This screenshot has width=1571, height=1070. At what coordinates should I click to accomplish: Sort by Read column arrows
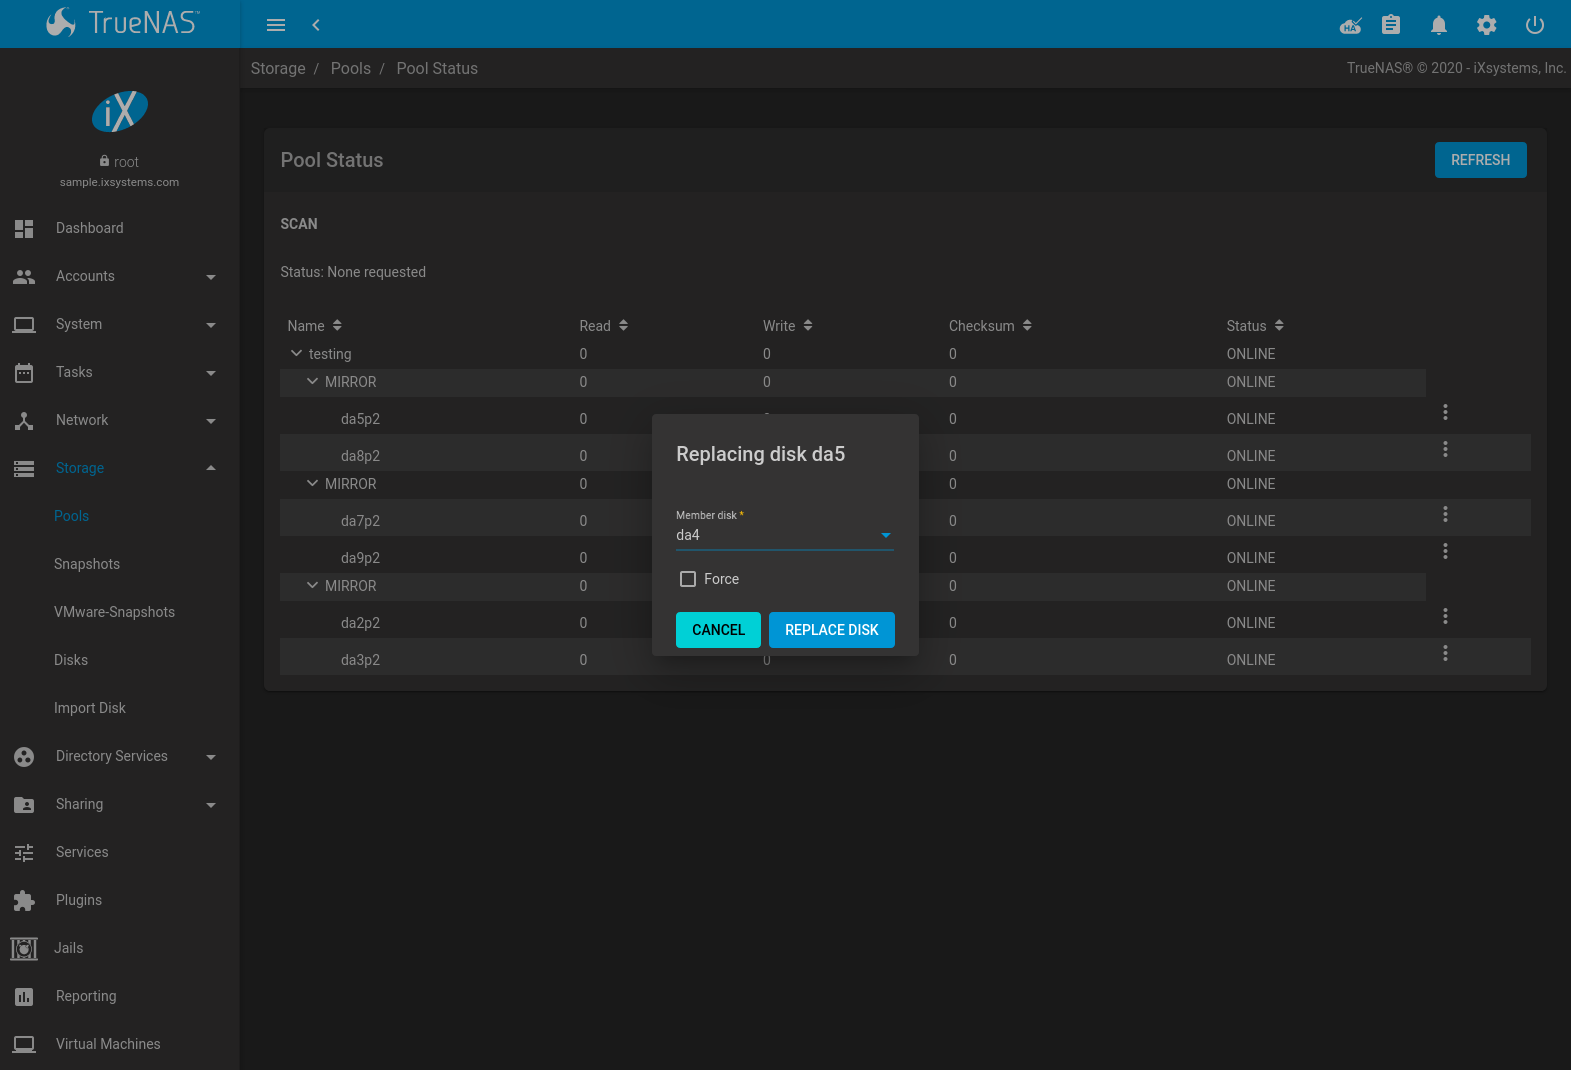623,325
